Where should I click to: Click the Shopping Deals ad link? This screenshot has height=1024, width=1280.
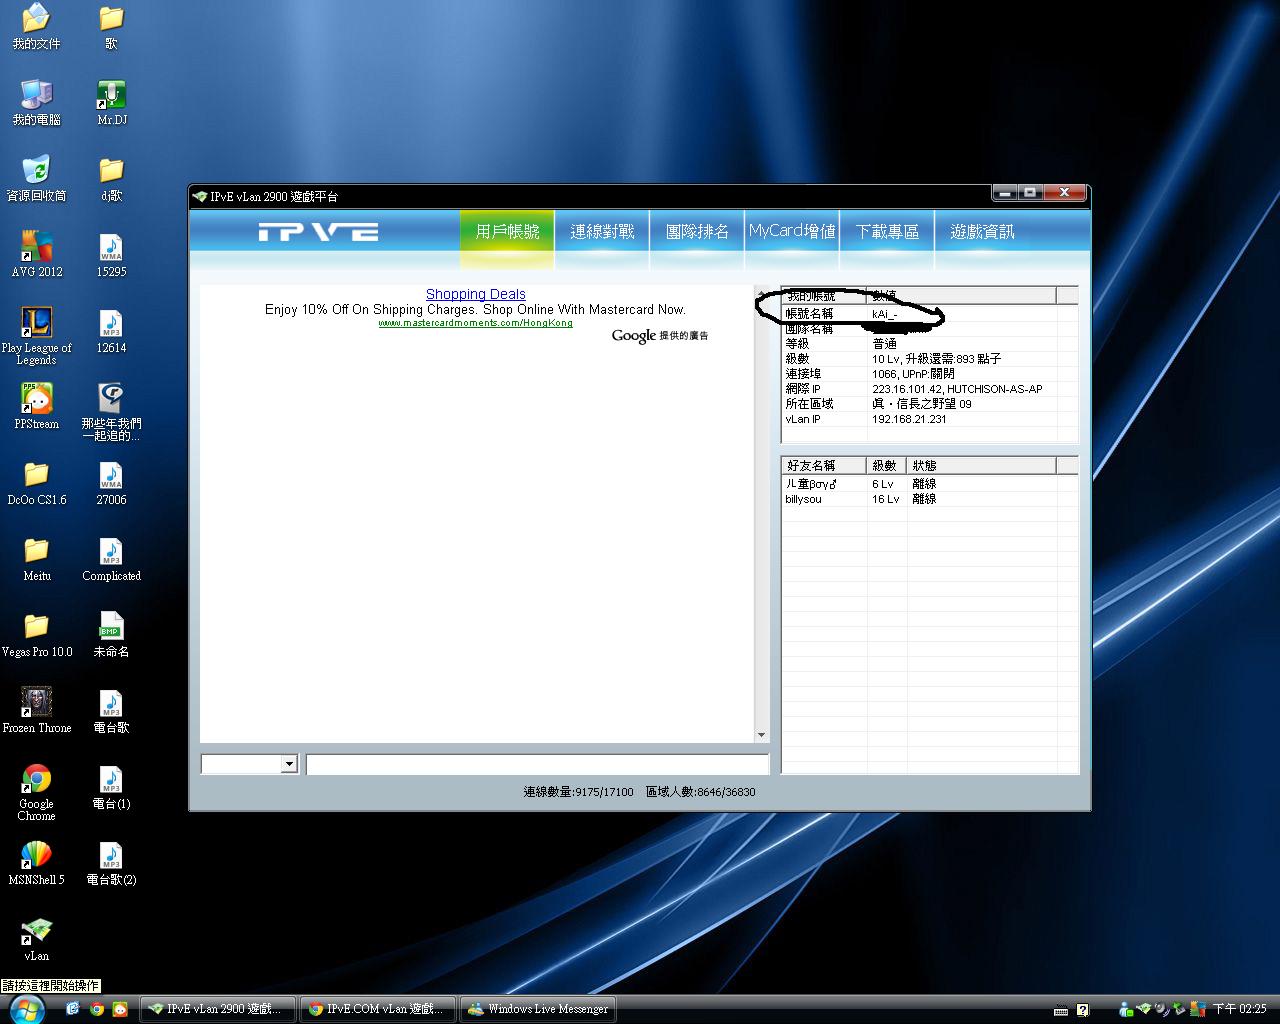pos(475,294)
